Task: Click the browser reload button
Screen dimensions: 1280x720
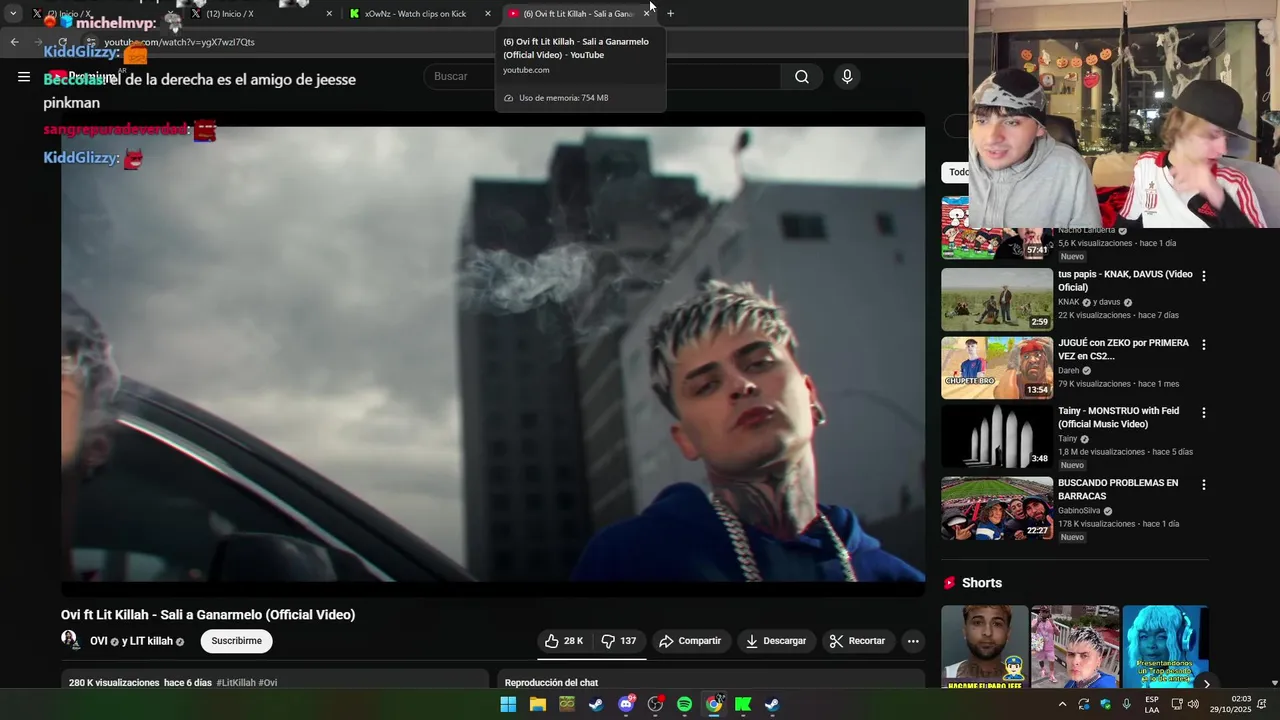Action: tap(63, 42)
